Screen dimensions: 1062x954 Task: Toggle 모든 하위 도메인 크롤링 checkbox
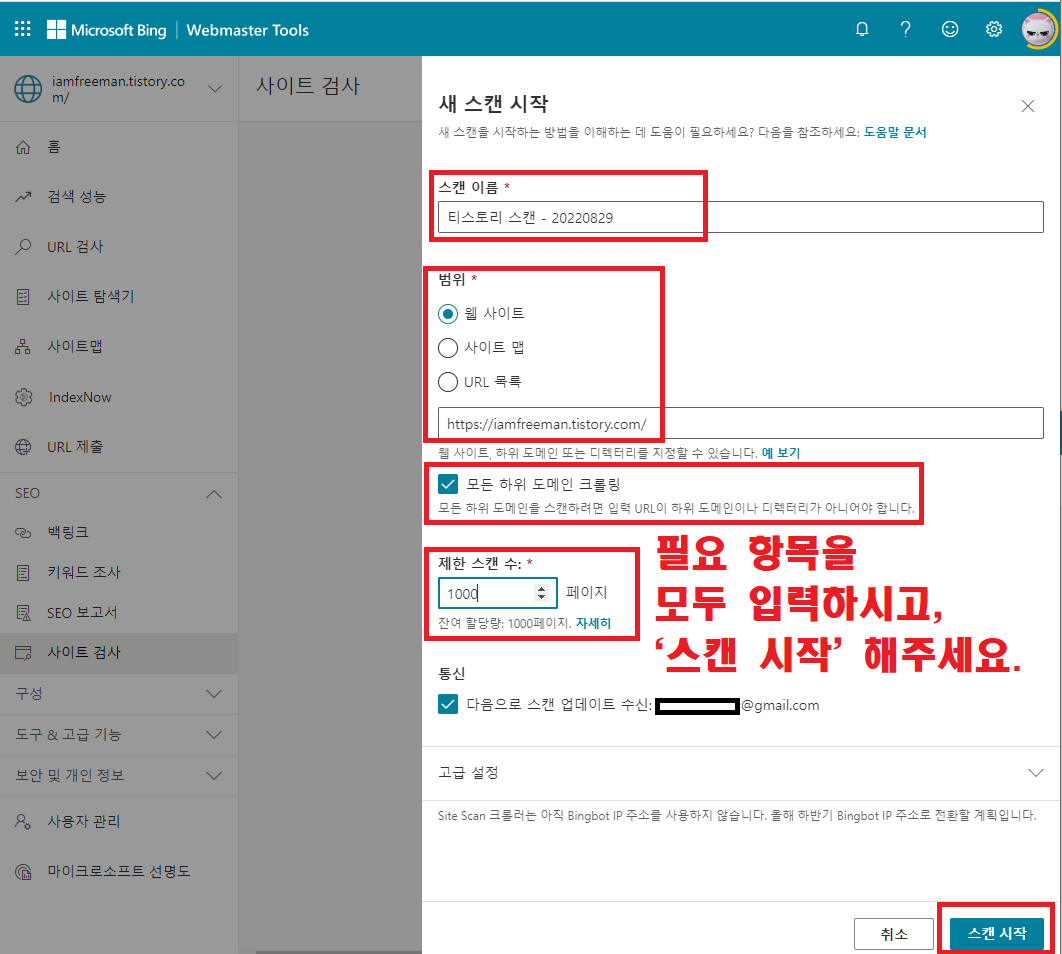coord(448,484)
